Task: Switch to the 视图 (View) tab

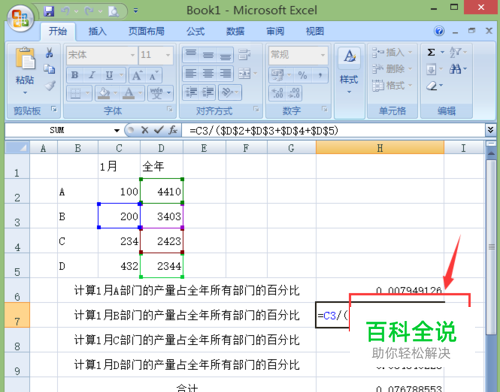Action: pyautogui.click(x=315, y=31)
